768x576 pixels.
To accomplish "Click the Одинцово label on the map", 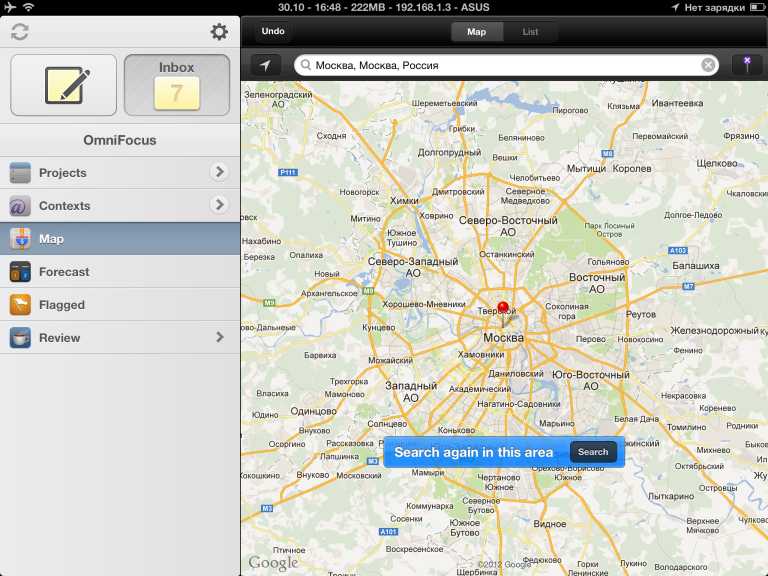I will [x=313, y=411].
